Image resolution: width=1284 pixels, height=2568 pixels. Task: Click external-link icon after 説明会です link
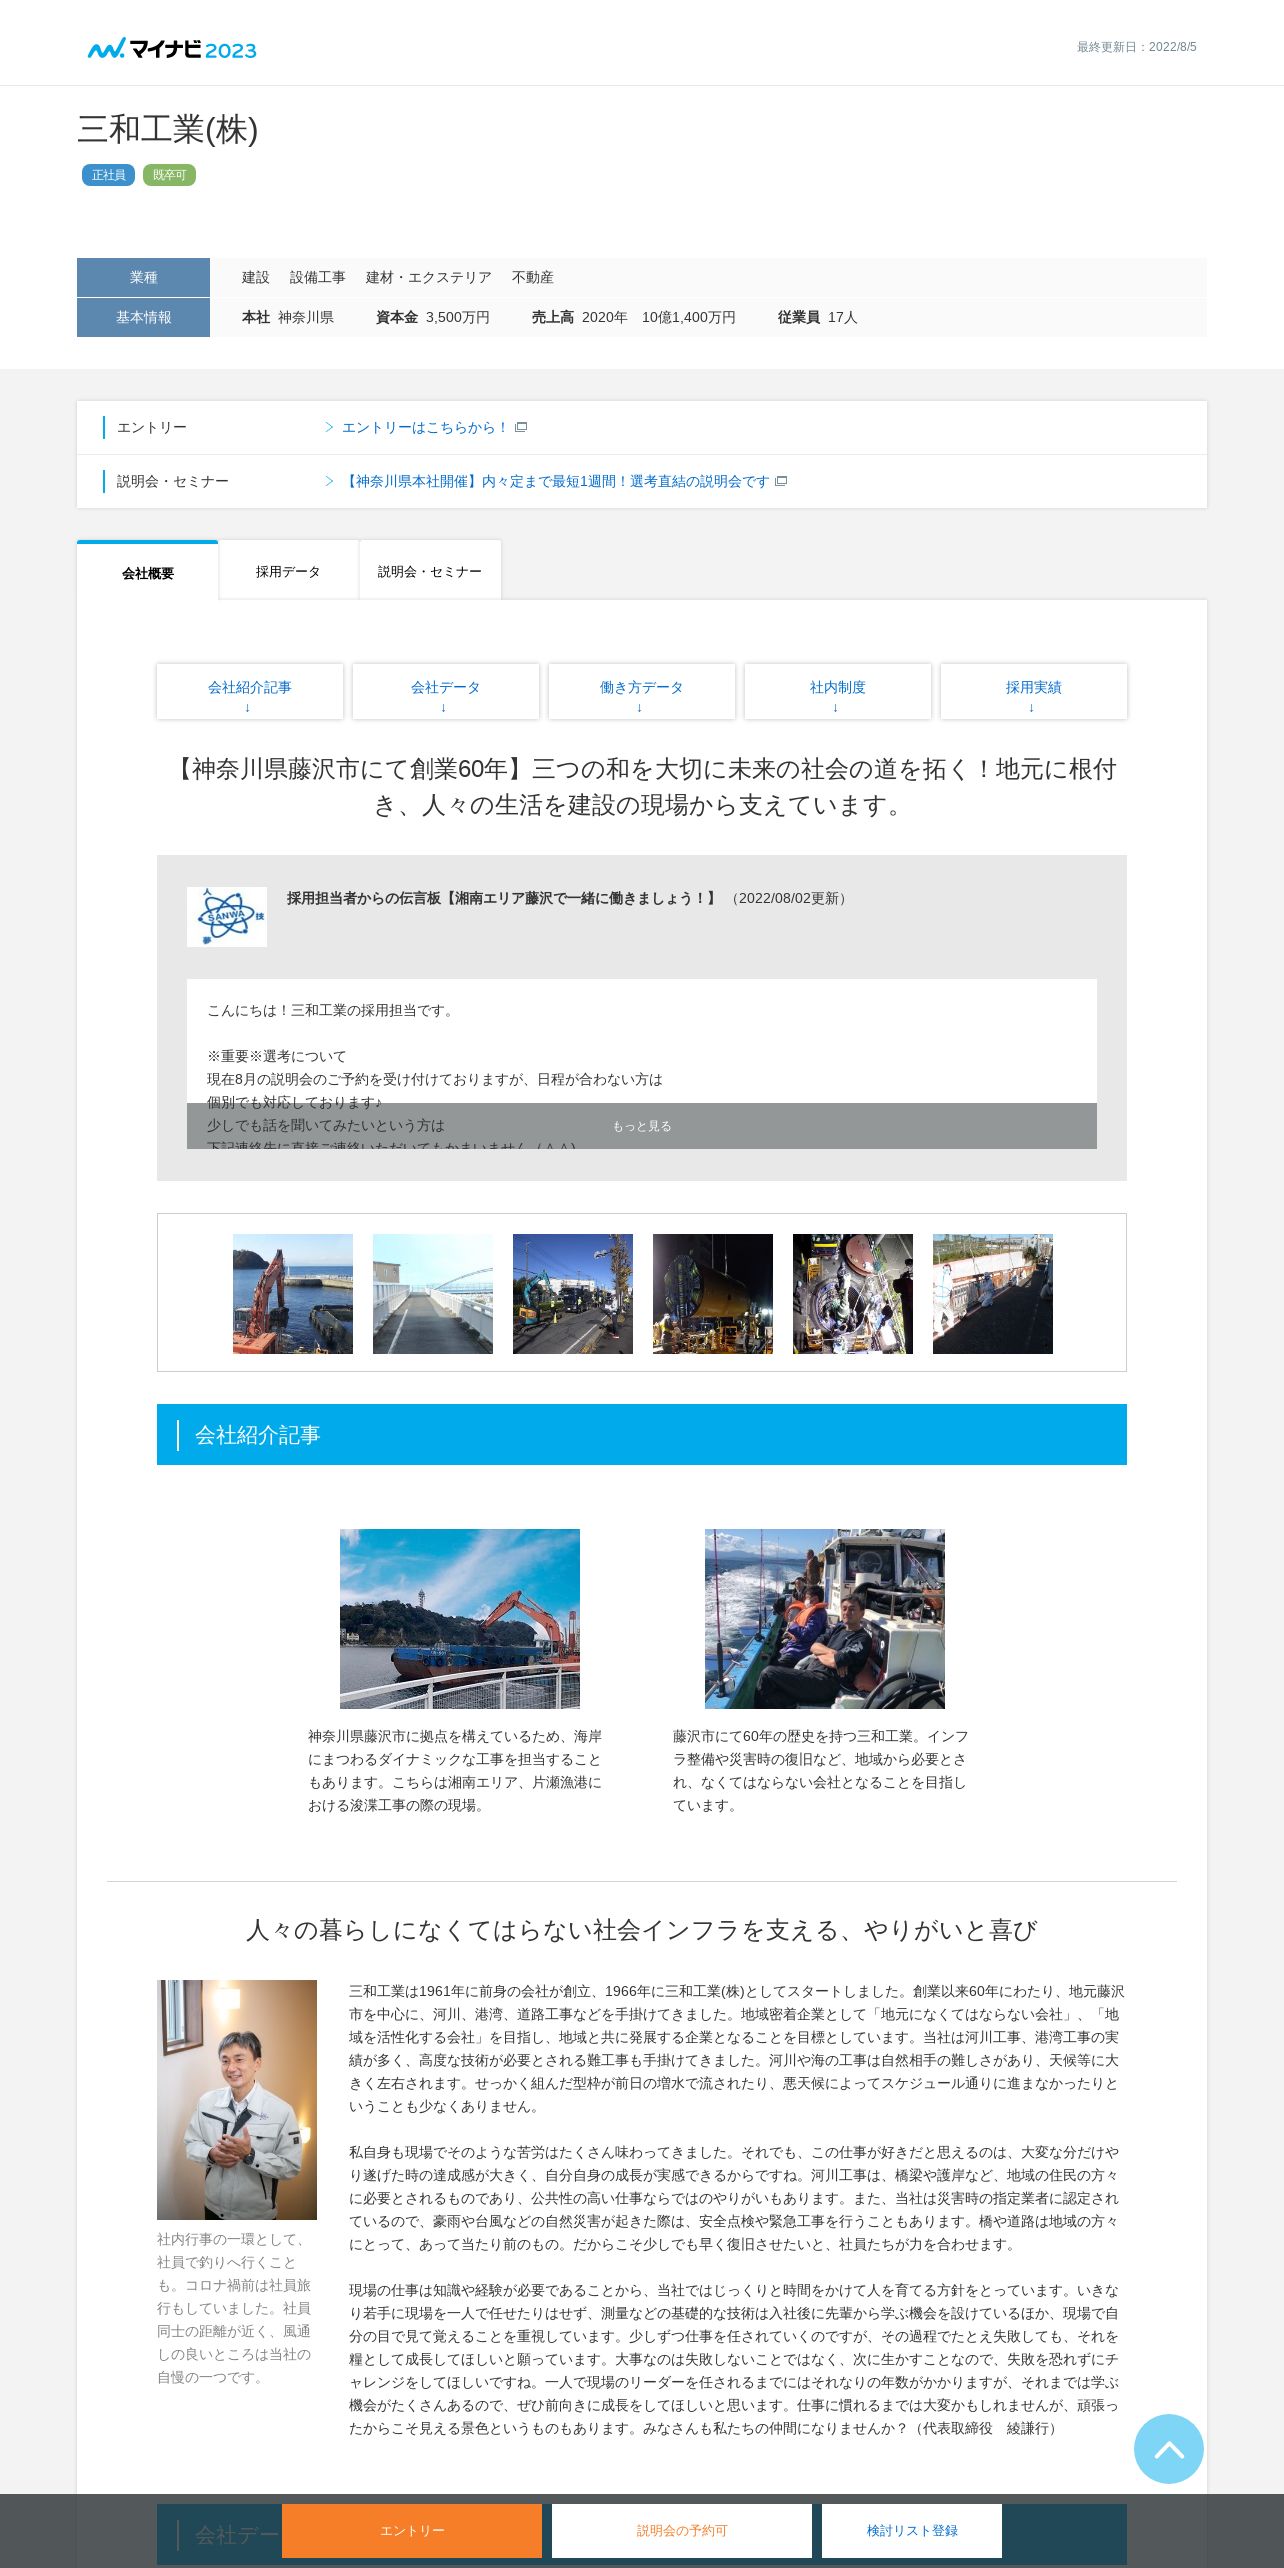click(781, 481)
